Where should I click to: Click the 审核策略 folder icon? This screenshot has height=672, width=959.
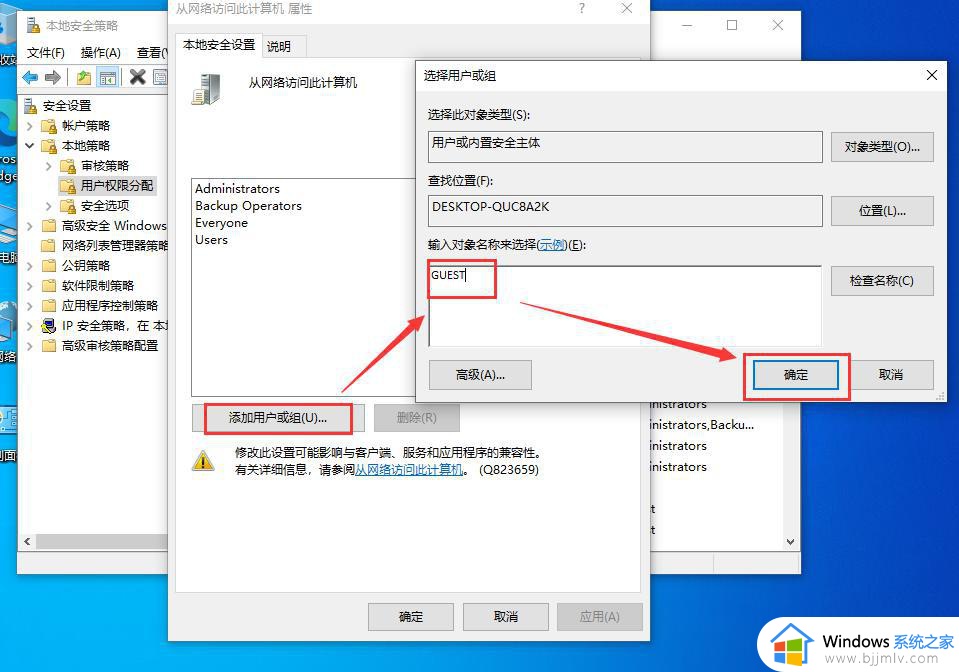click(68, 166)
